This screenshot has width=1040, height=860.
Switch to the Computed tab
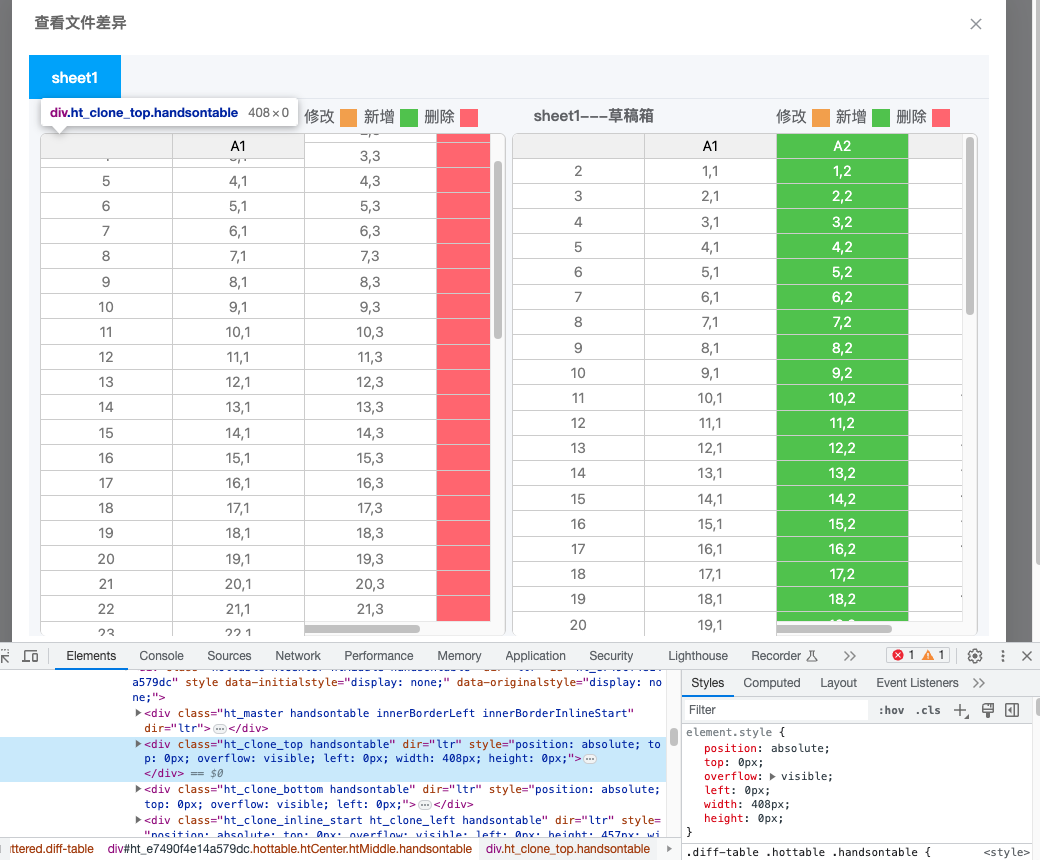[771, 683]
